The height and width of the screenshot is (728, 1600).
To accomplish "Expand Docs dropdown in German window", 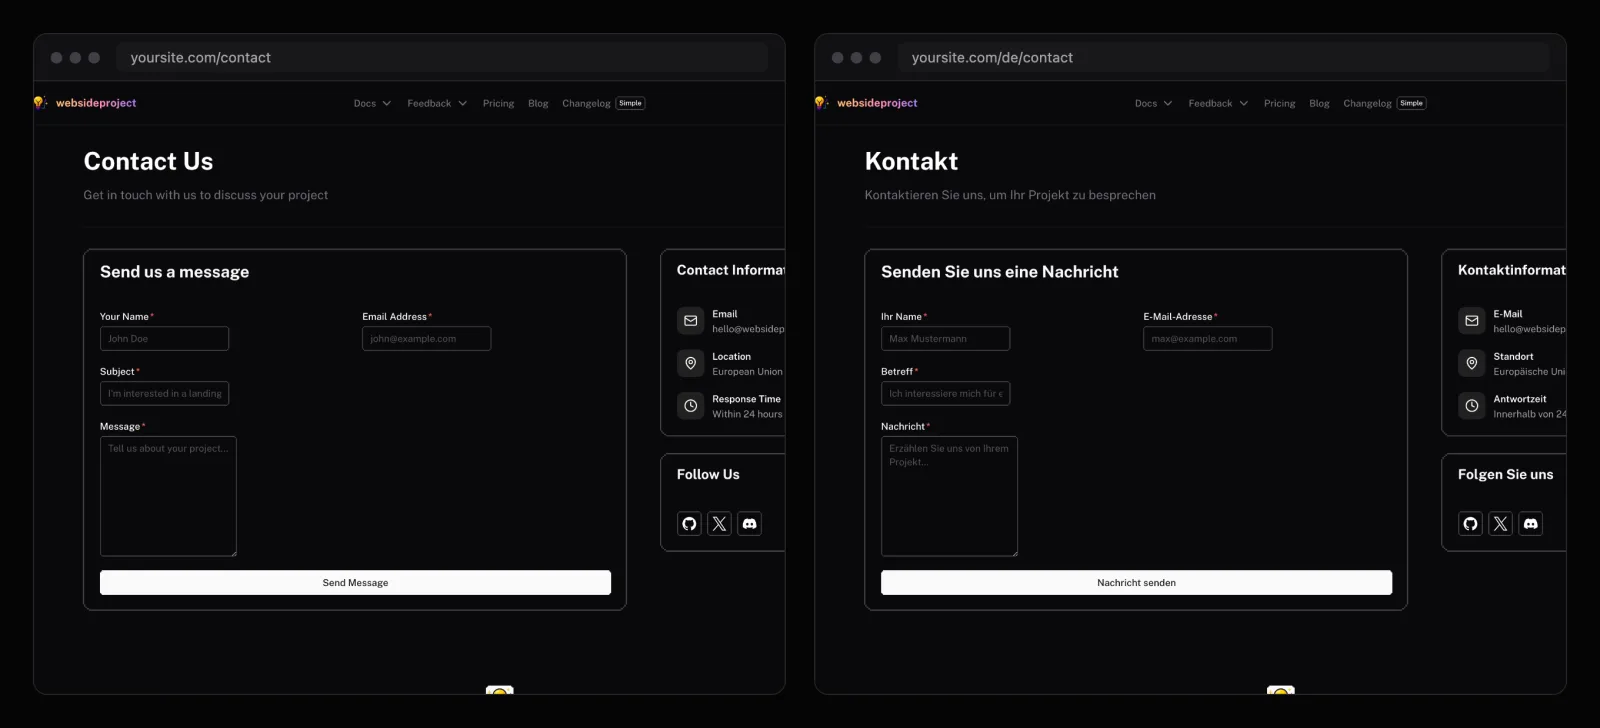I will 1153,103.
